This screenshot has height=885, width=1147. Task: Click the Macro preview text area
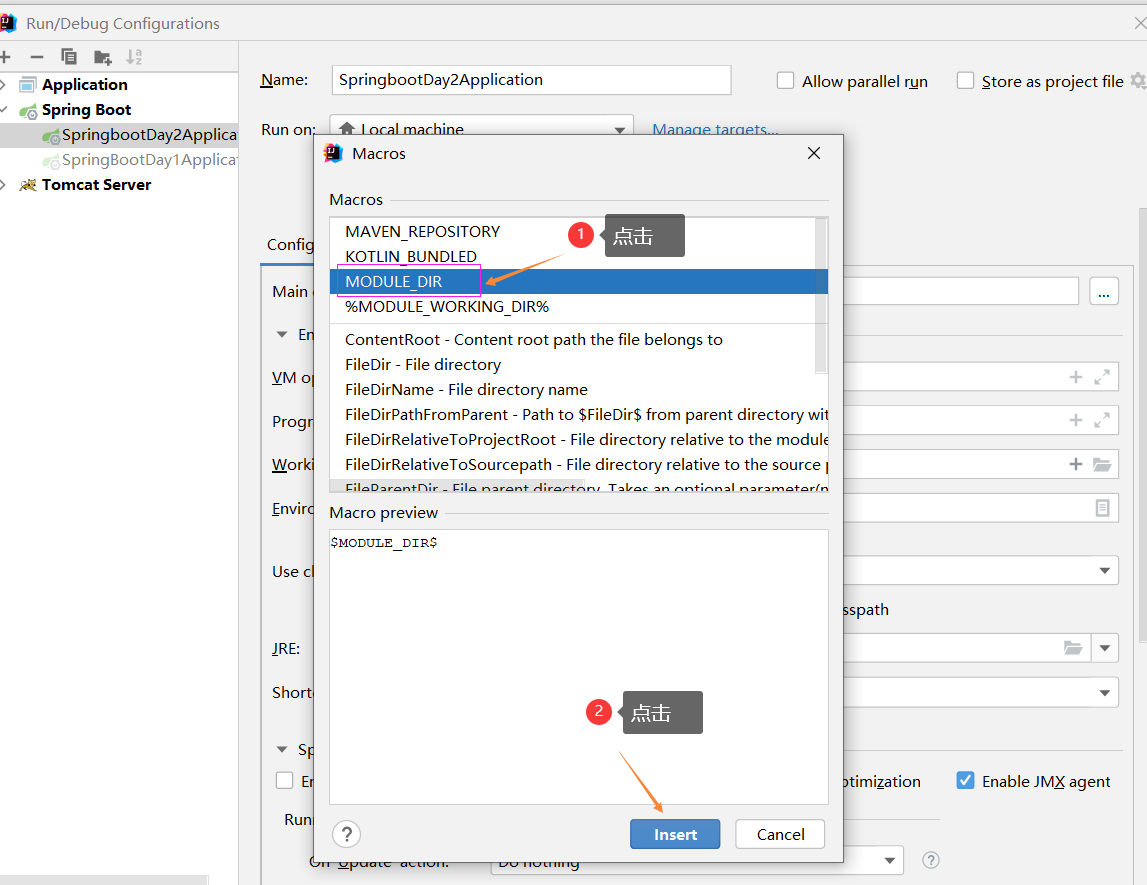pos(579,666)
